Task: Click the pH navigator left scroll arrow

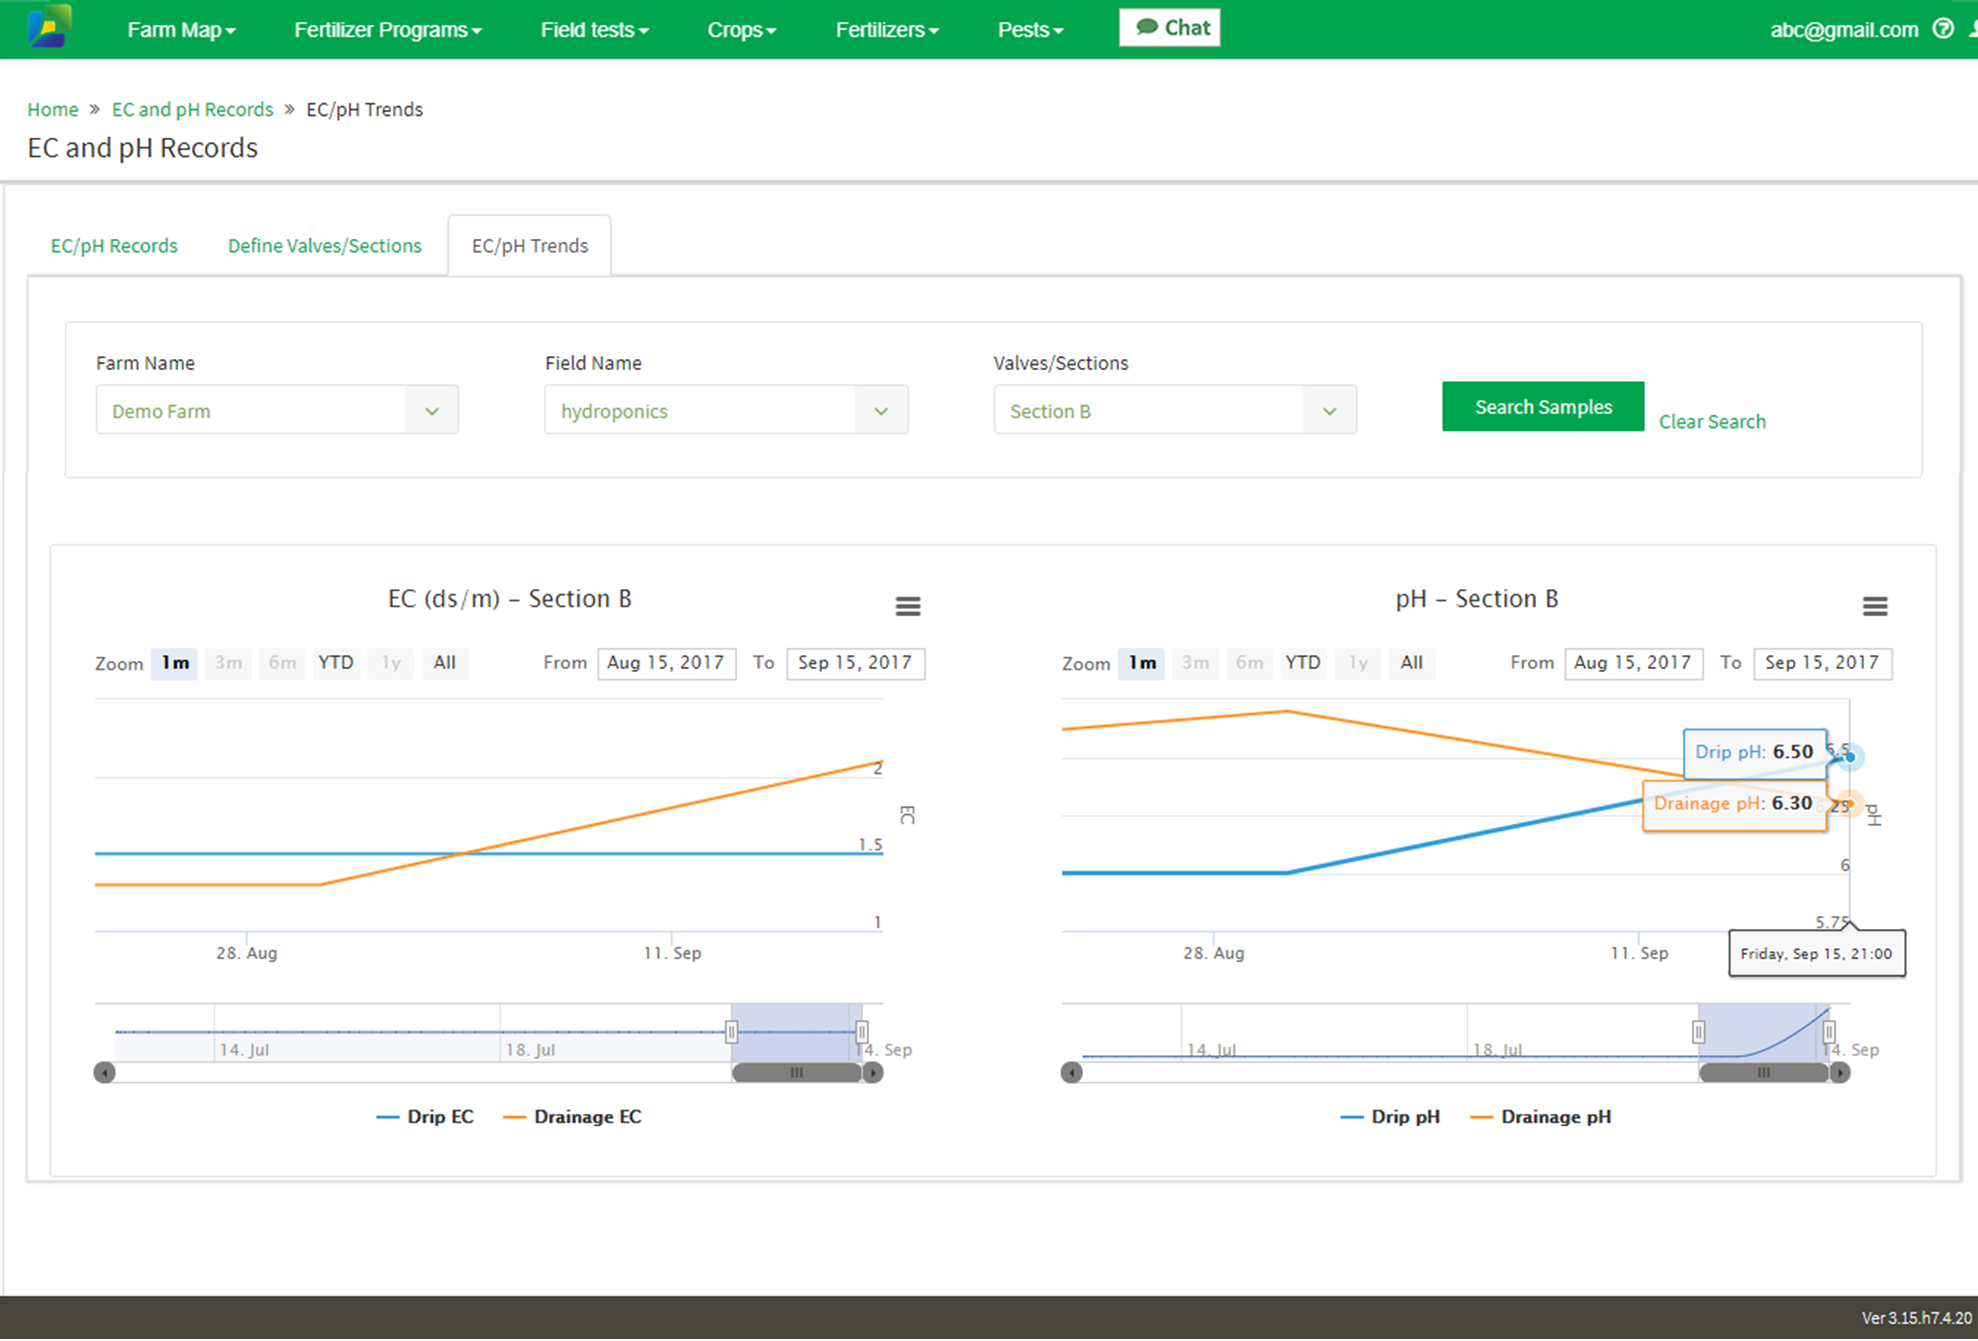Action: click(x=1072, y=1073)
